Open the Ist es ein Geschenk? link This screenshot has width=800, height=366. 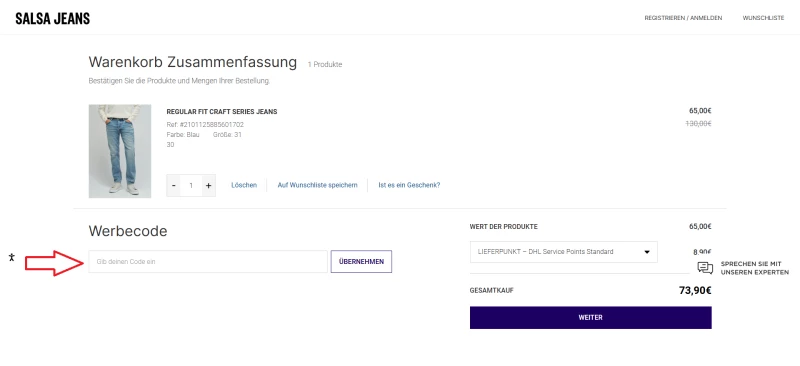[x=409, y=185]
